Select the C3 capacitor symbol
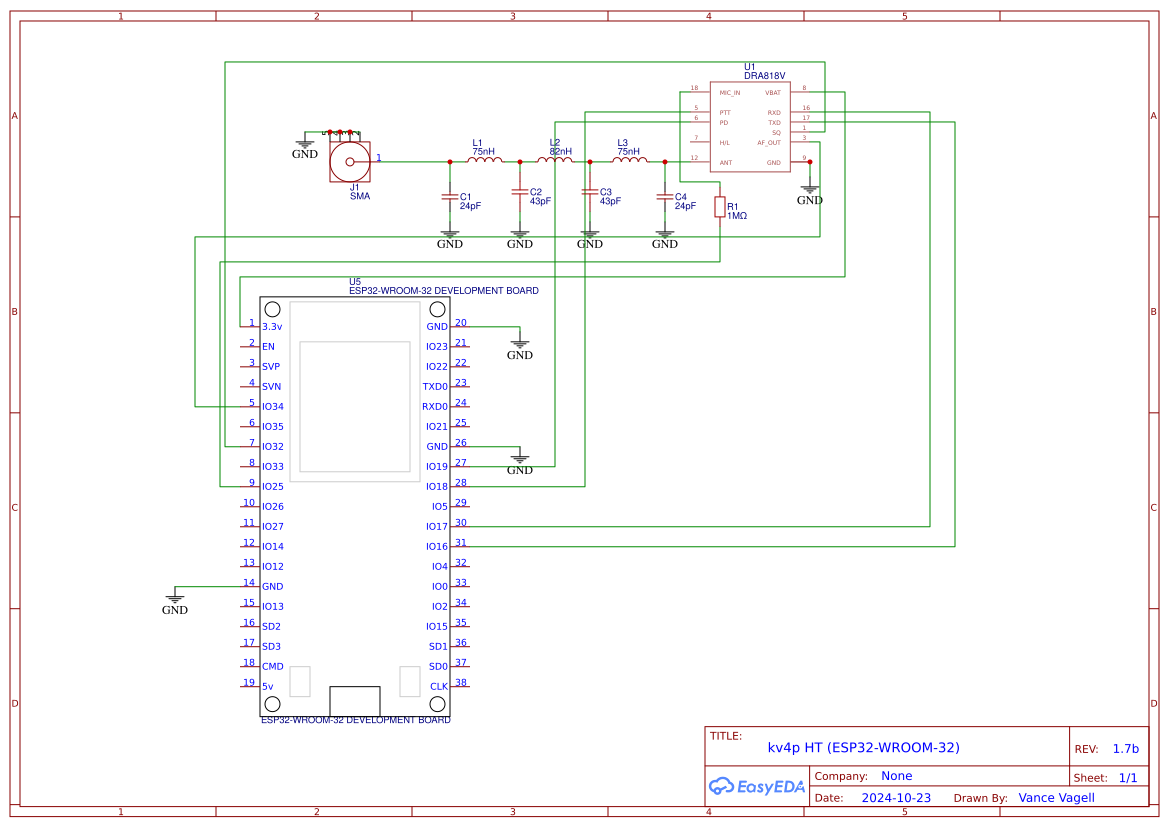Viewport: 1169px width, 827px height. pos(590,192)
